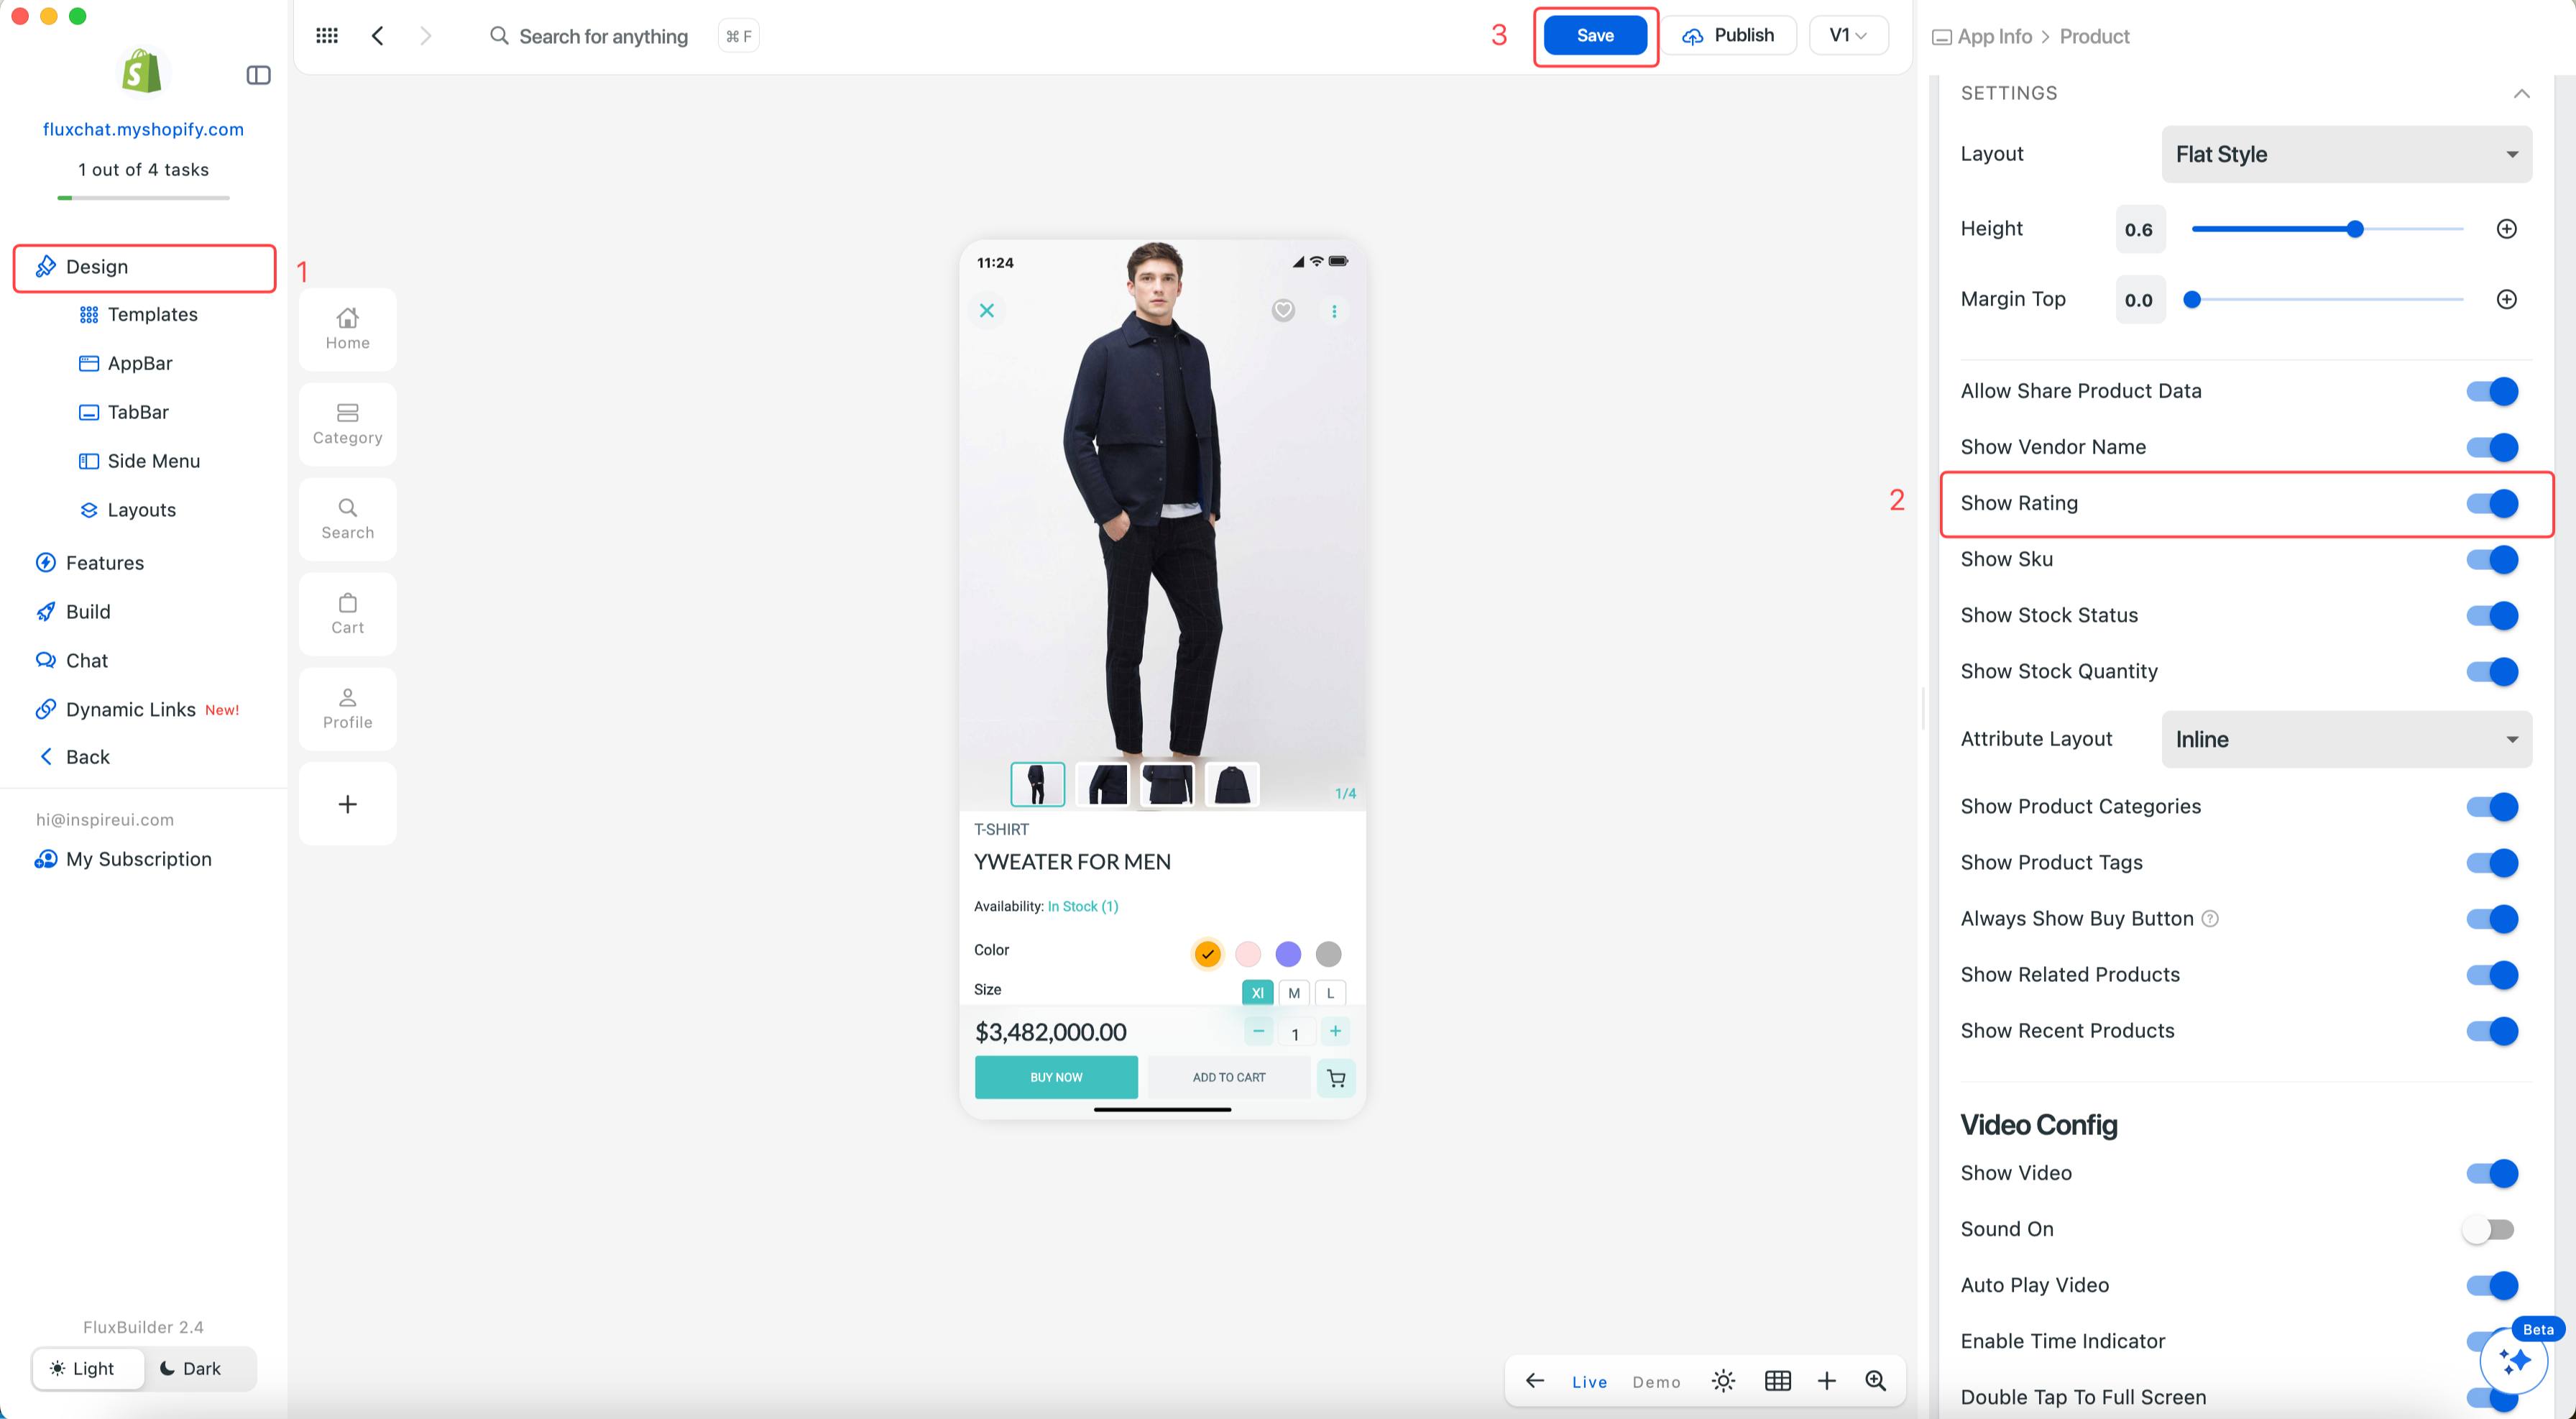Click the Height increment plus circle icon

pos(2506,229)
